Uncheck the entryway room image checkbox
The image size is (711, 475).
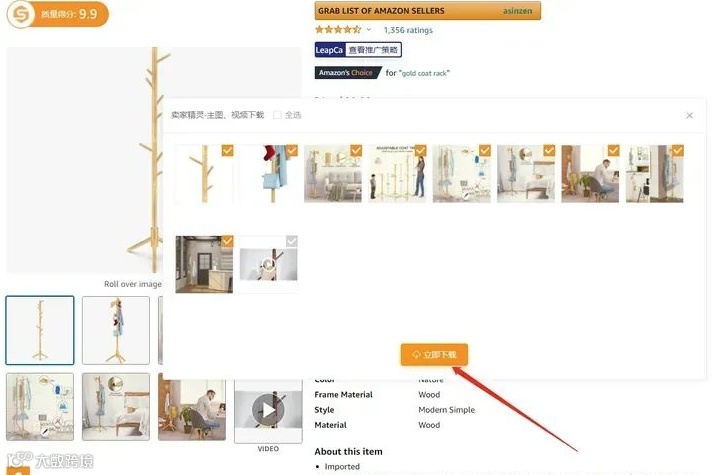coord(228,241)
